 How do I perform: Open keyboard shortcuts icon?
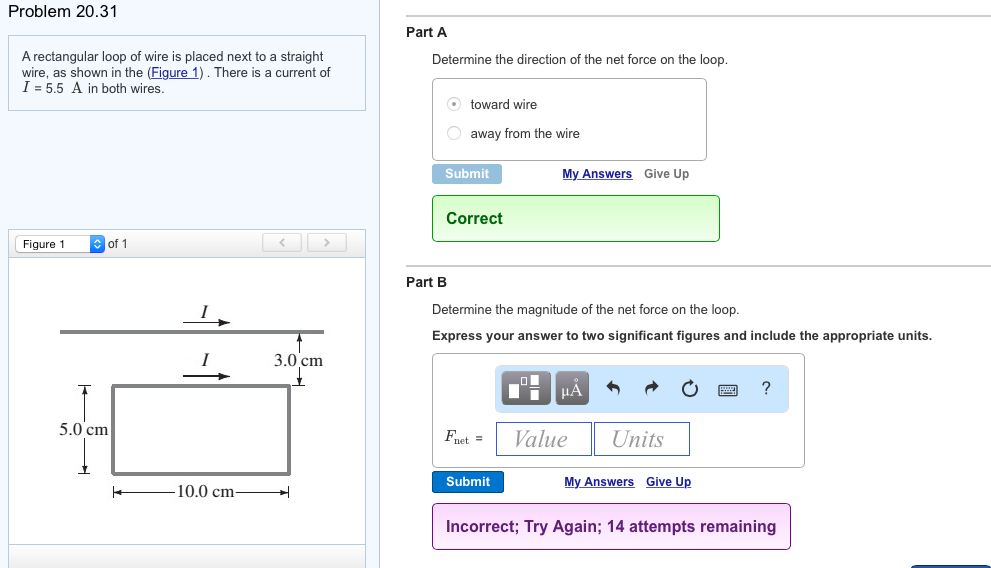point(728,389)
